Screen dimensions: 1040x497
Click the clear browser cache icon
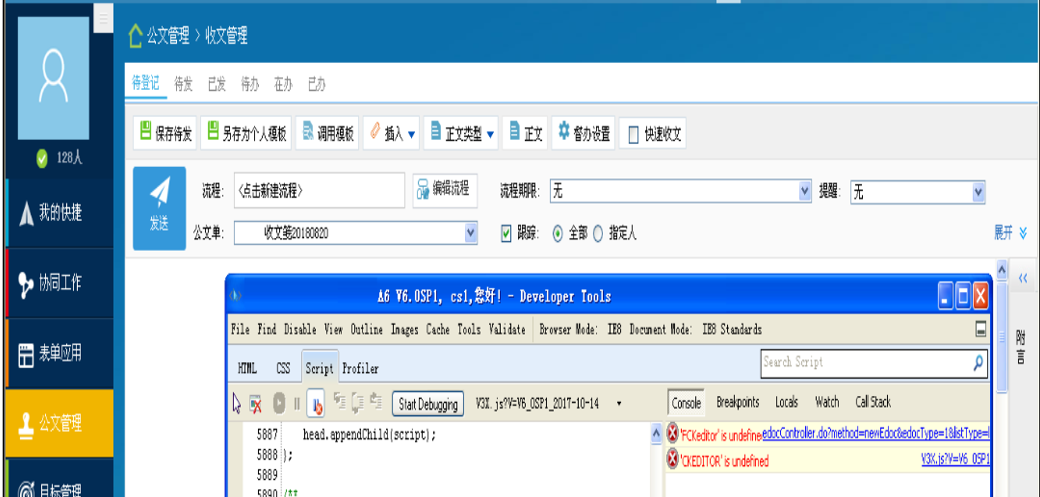pos(255,403)
